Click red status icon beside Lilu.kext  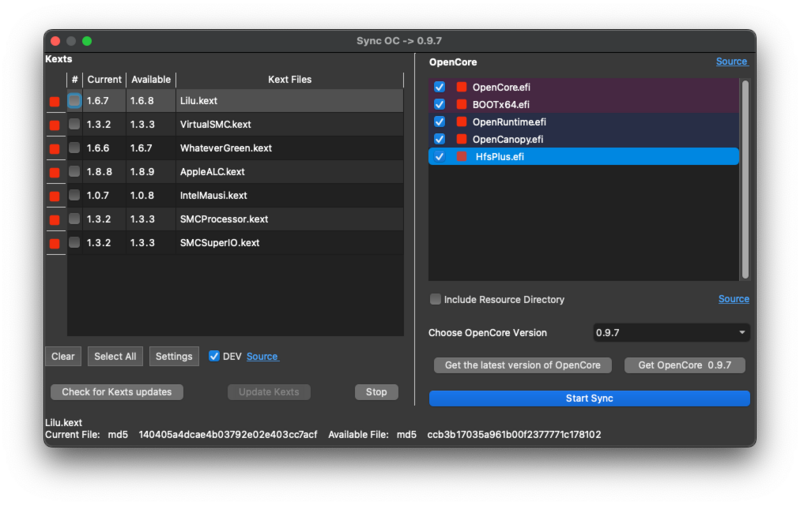(x=55, y=102)
